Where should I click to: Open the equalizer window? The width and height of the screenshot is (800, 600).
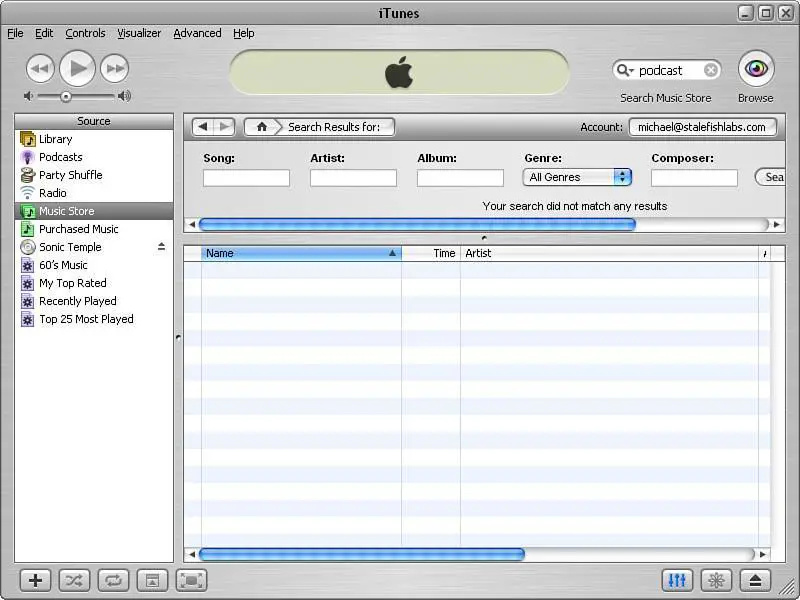(677, 580)
